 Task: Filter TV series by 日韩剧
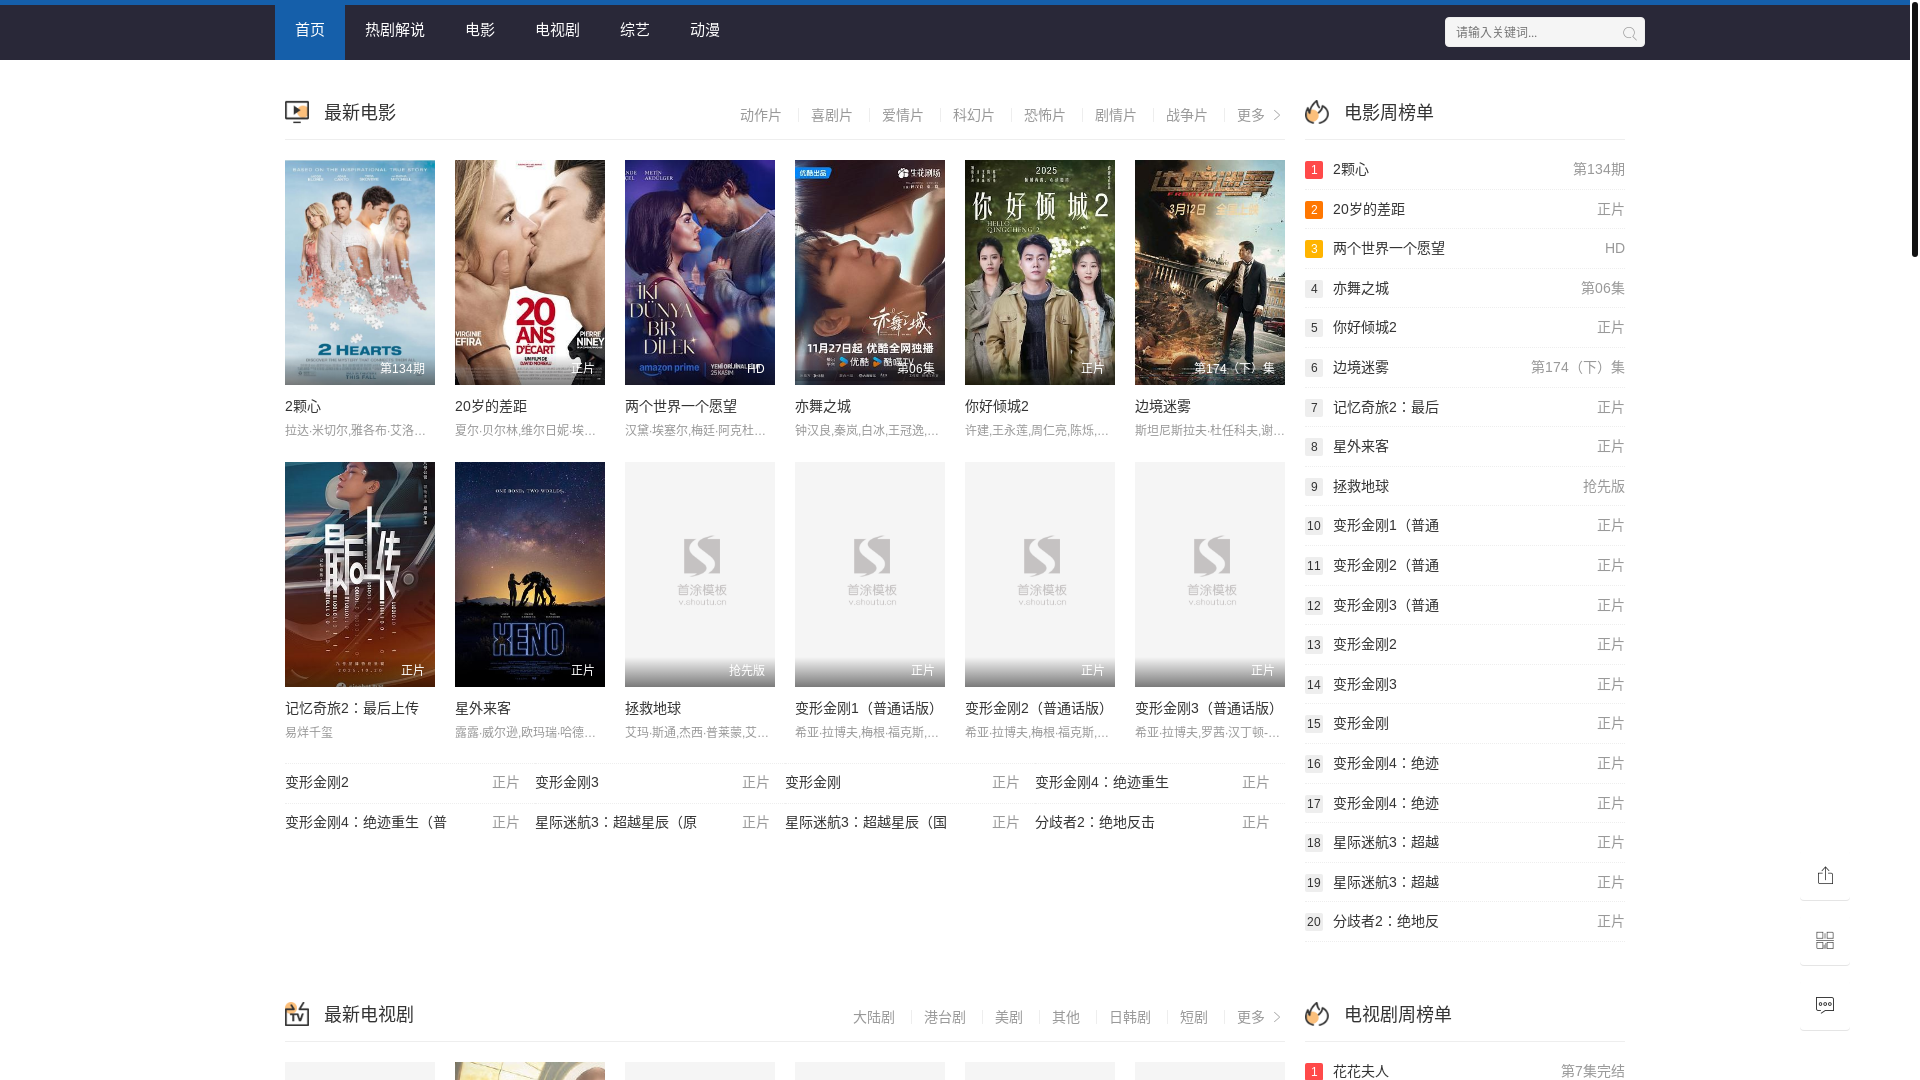(x=1130, y=1017)
